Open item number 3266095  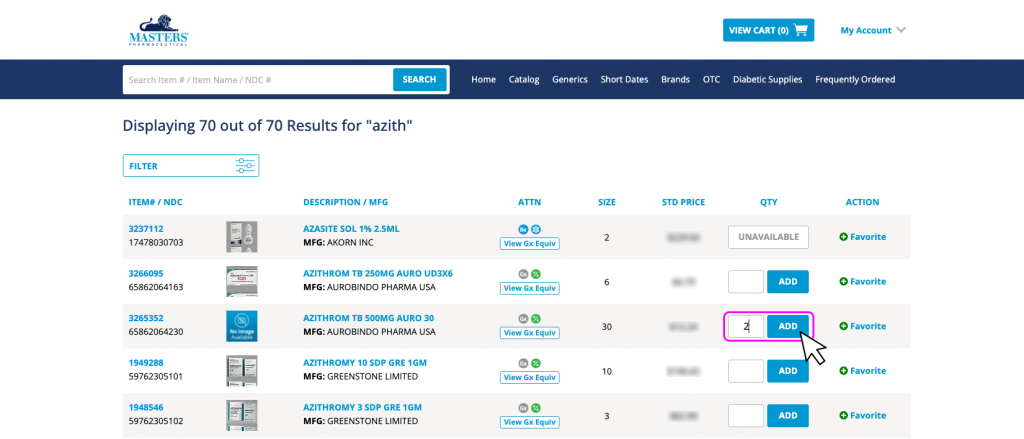click(x=146, y=274)
